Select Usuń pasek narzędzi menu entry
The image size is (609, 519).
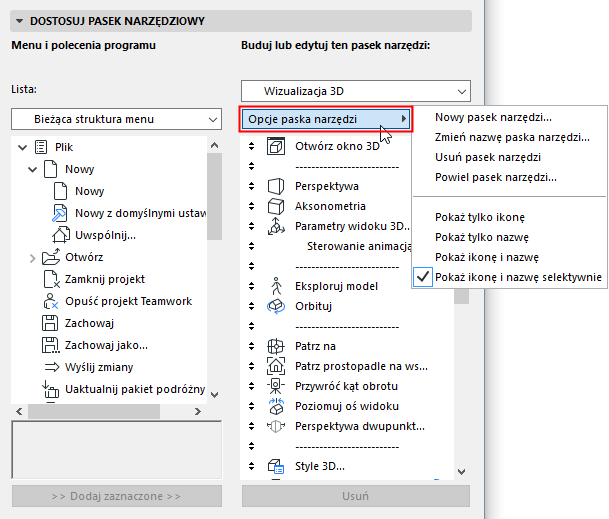(x=509, y=157)
